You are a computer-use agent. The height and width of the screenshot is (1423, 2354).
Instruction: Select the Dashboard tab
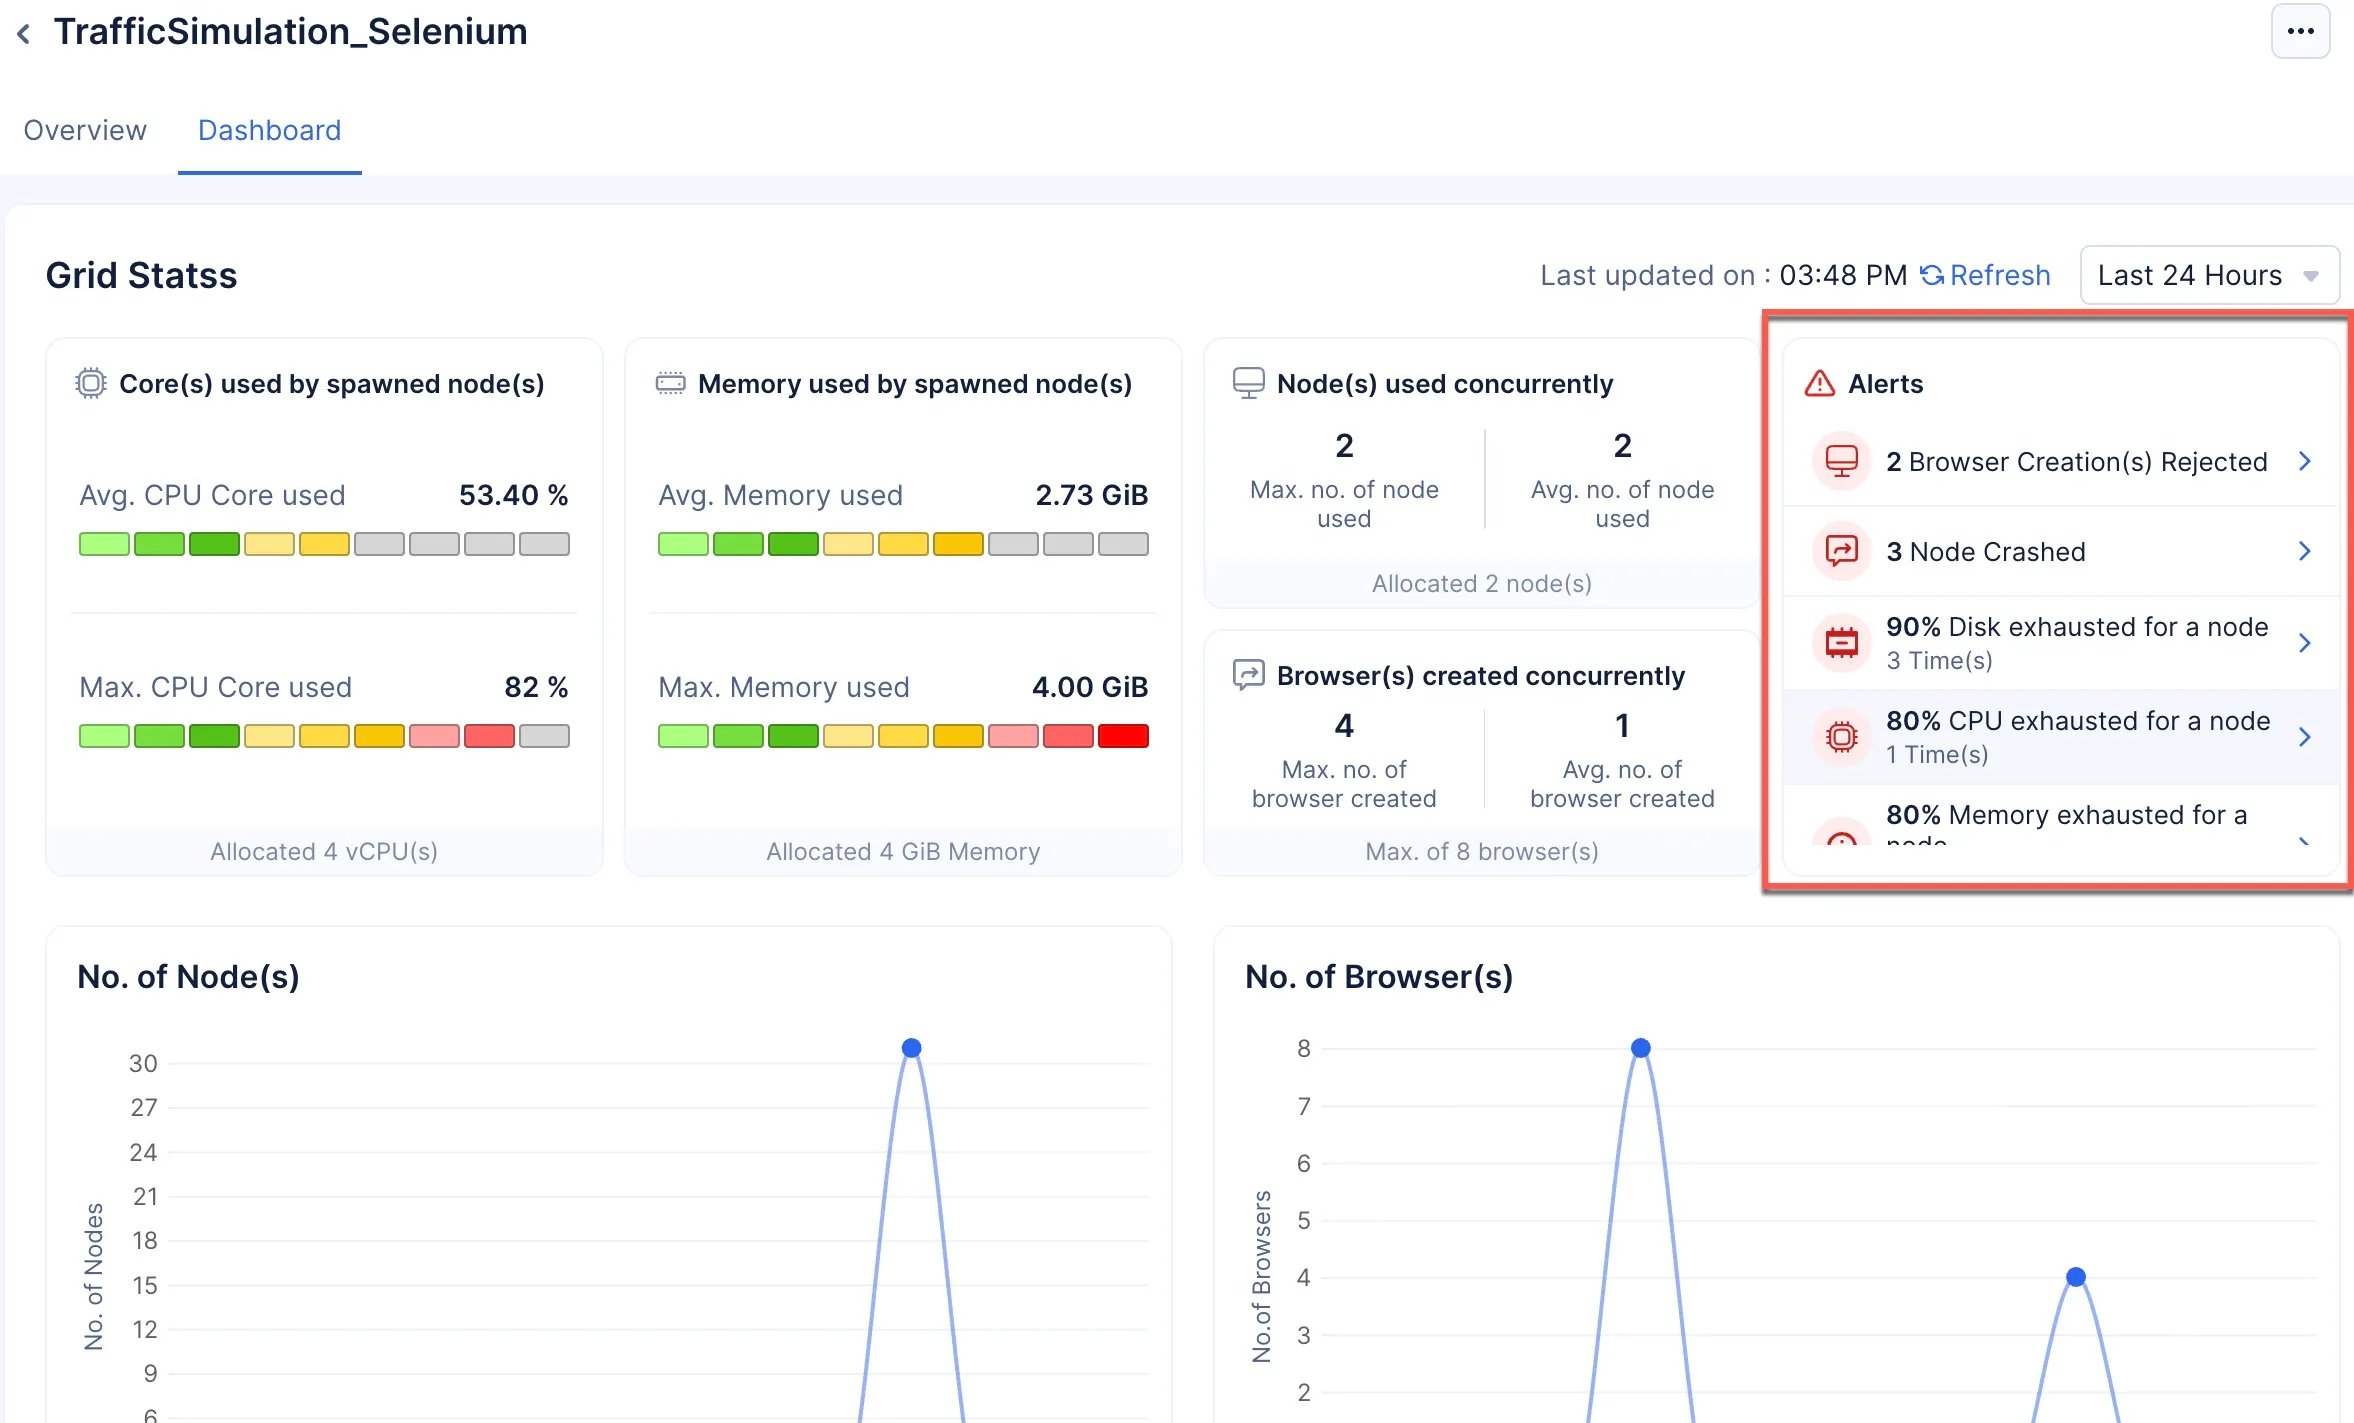tap(269, 130)
